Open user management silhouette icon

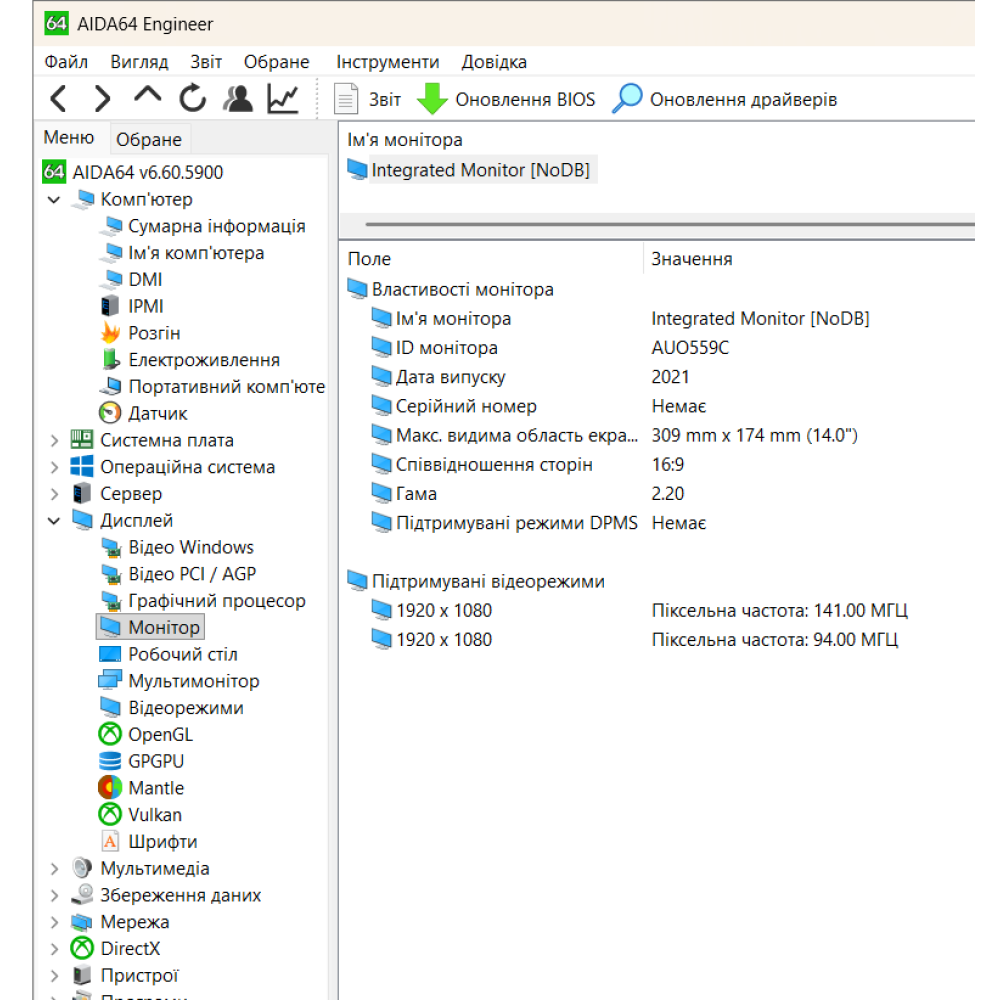238,99
